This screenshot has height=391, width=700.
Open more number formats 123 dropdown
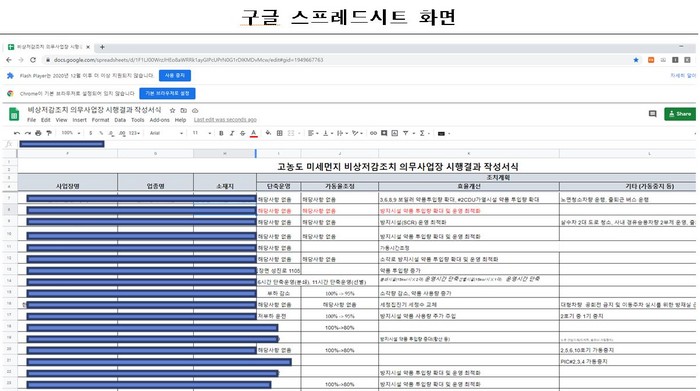[x=134, y=133]
